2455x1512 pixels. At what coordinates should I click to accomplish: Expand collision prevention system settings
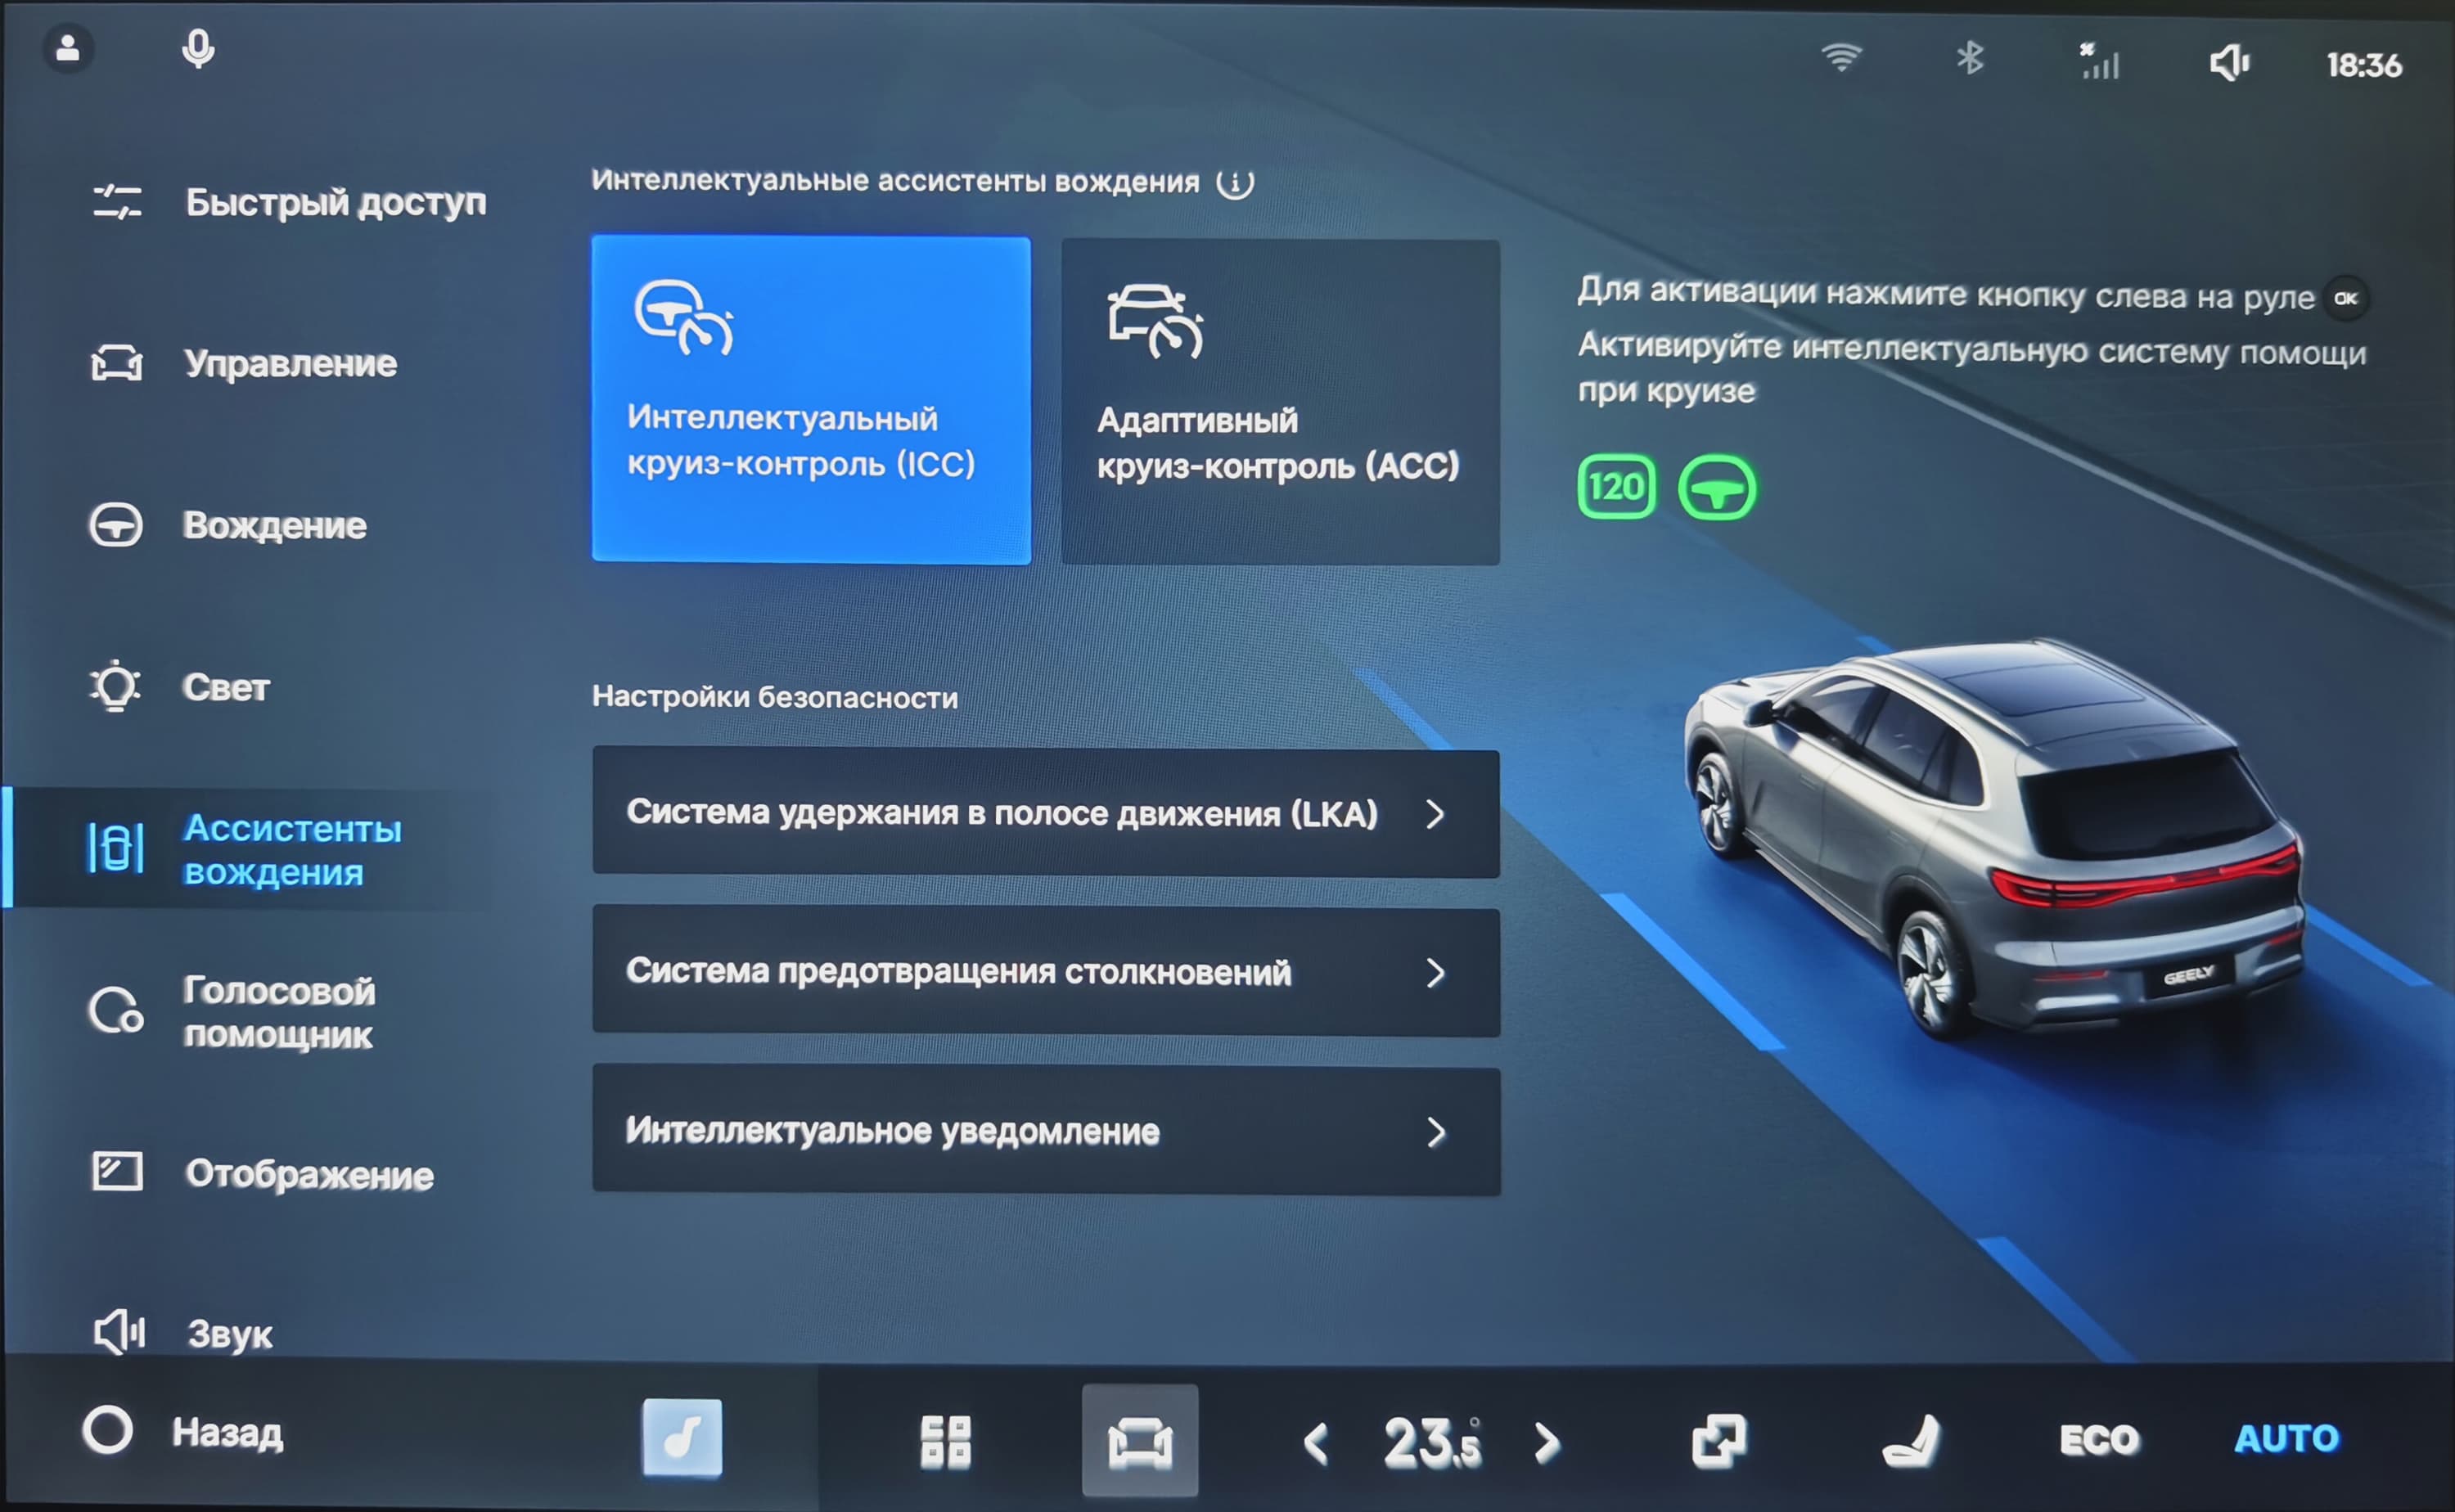click(1045, 972)
